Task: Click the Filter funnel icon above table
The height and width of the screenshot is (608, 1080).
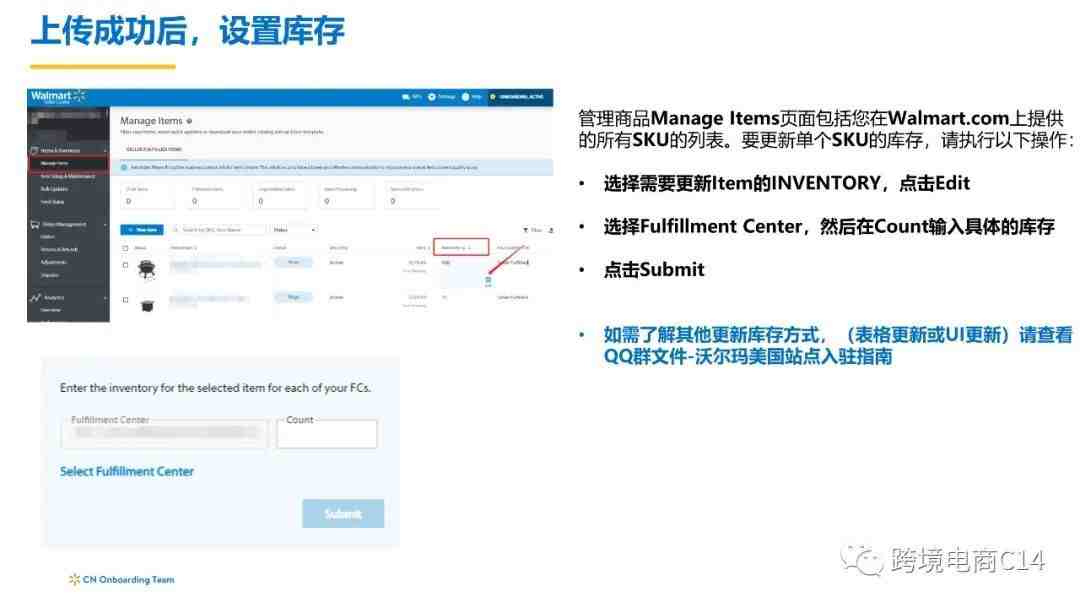Action: [526, 230]
